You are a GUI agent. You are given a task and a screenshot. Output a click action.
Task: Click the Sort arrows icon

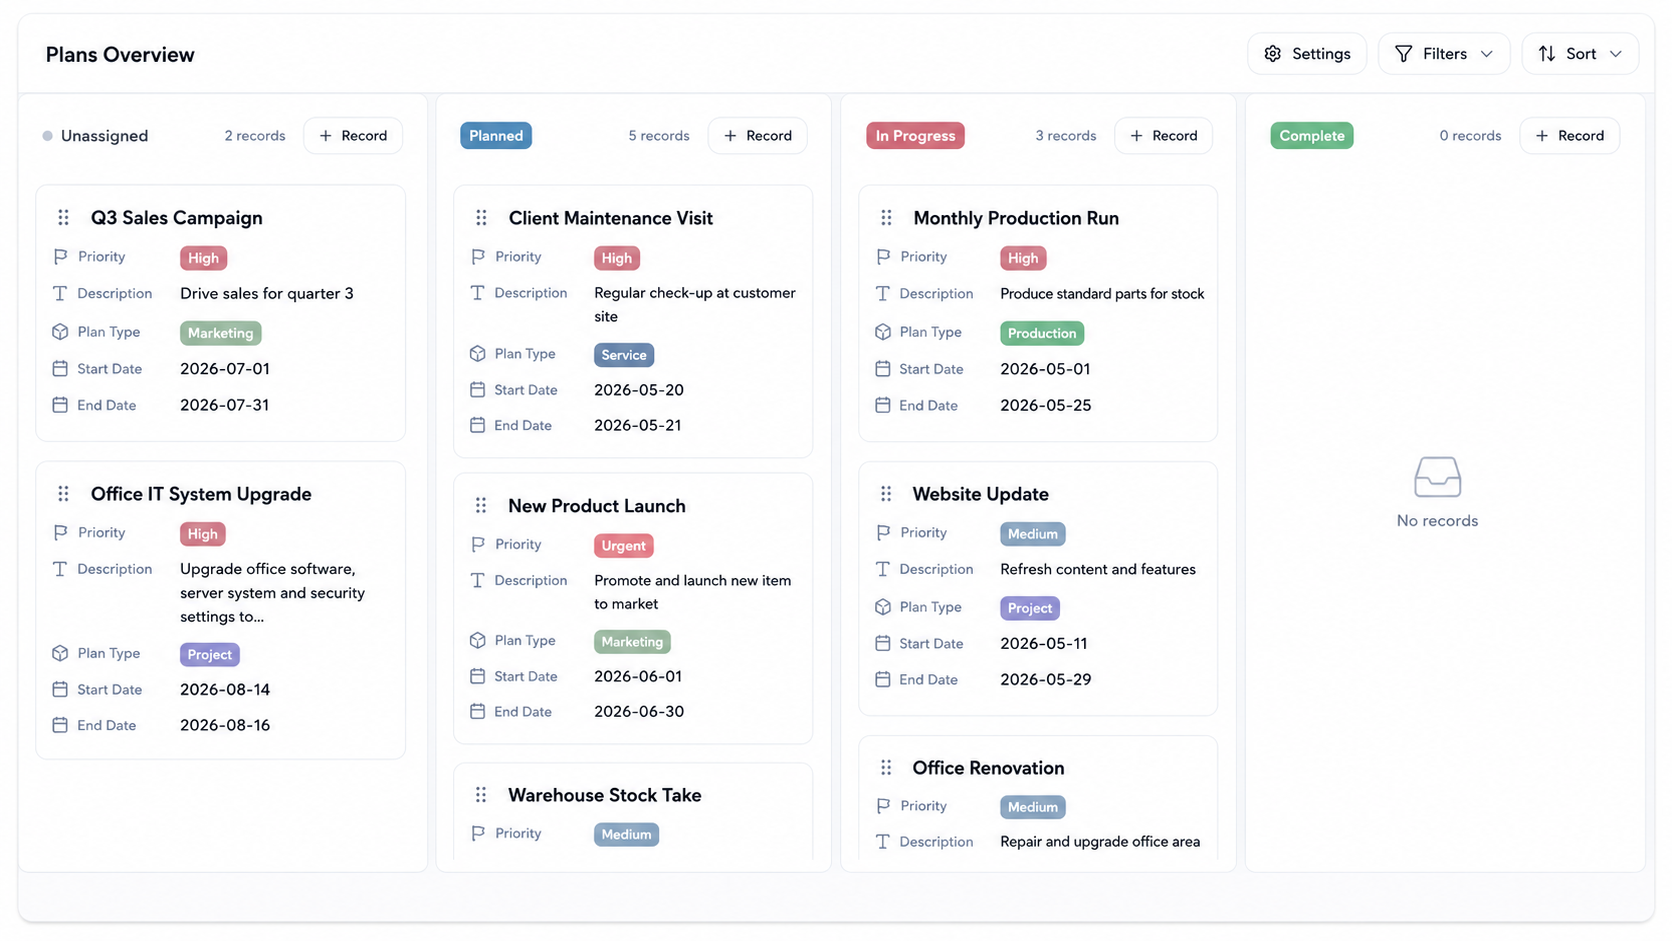tap(1547, 54)
